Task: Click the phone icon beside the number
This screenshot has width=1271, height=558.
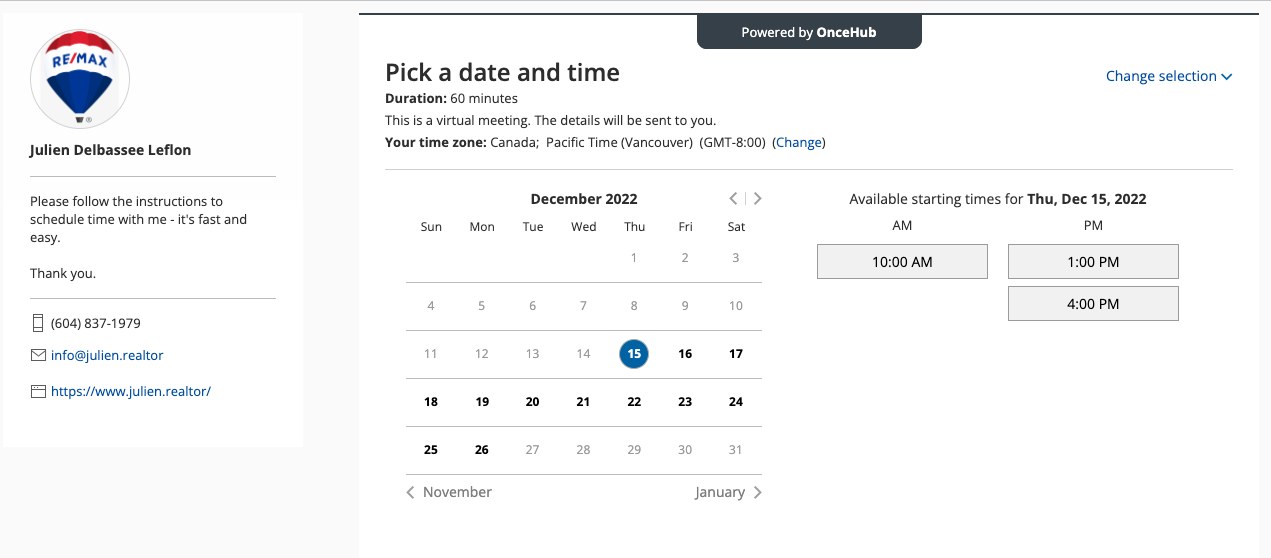Action: click(x=39, y=323)
